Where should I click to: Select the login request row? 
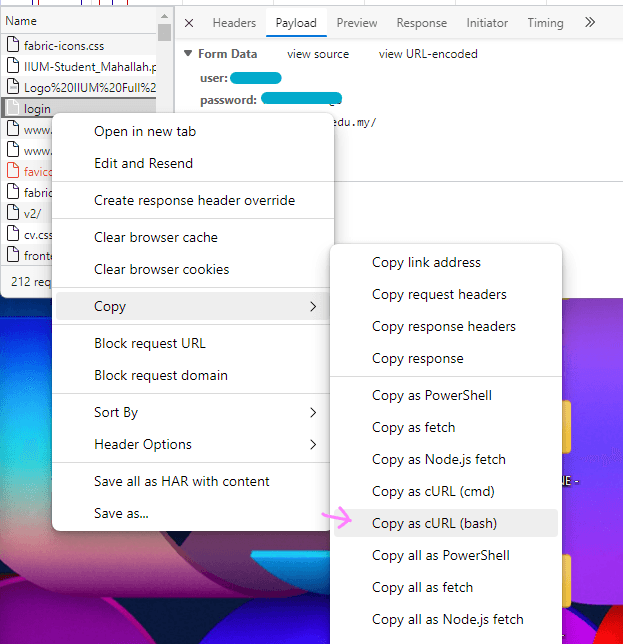tap(79, 108)
